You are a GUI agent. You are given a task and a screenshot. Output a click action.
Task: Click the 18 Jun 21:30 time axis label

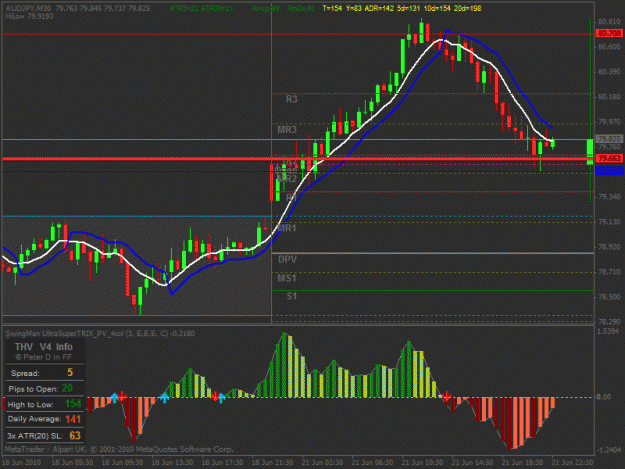(x=272, y=463)
